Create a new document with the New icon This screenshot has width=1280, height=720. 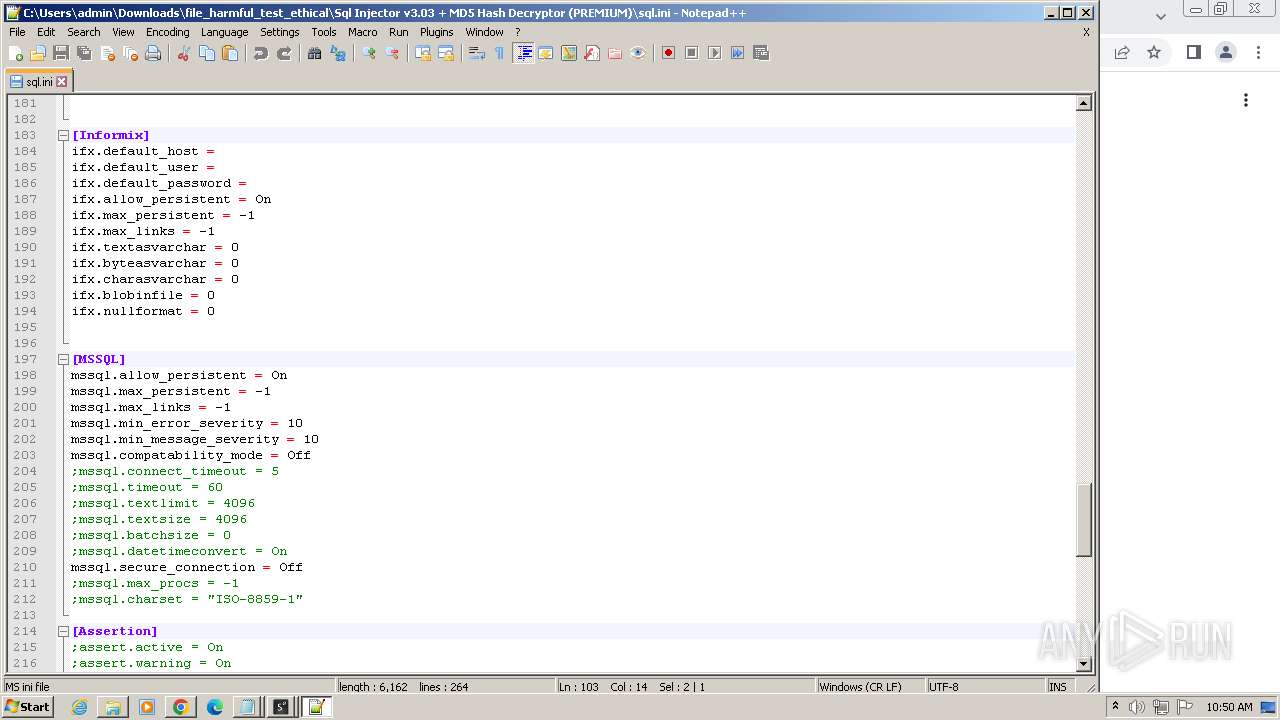pos(16,53)
